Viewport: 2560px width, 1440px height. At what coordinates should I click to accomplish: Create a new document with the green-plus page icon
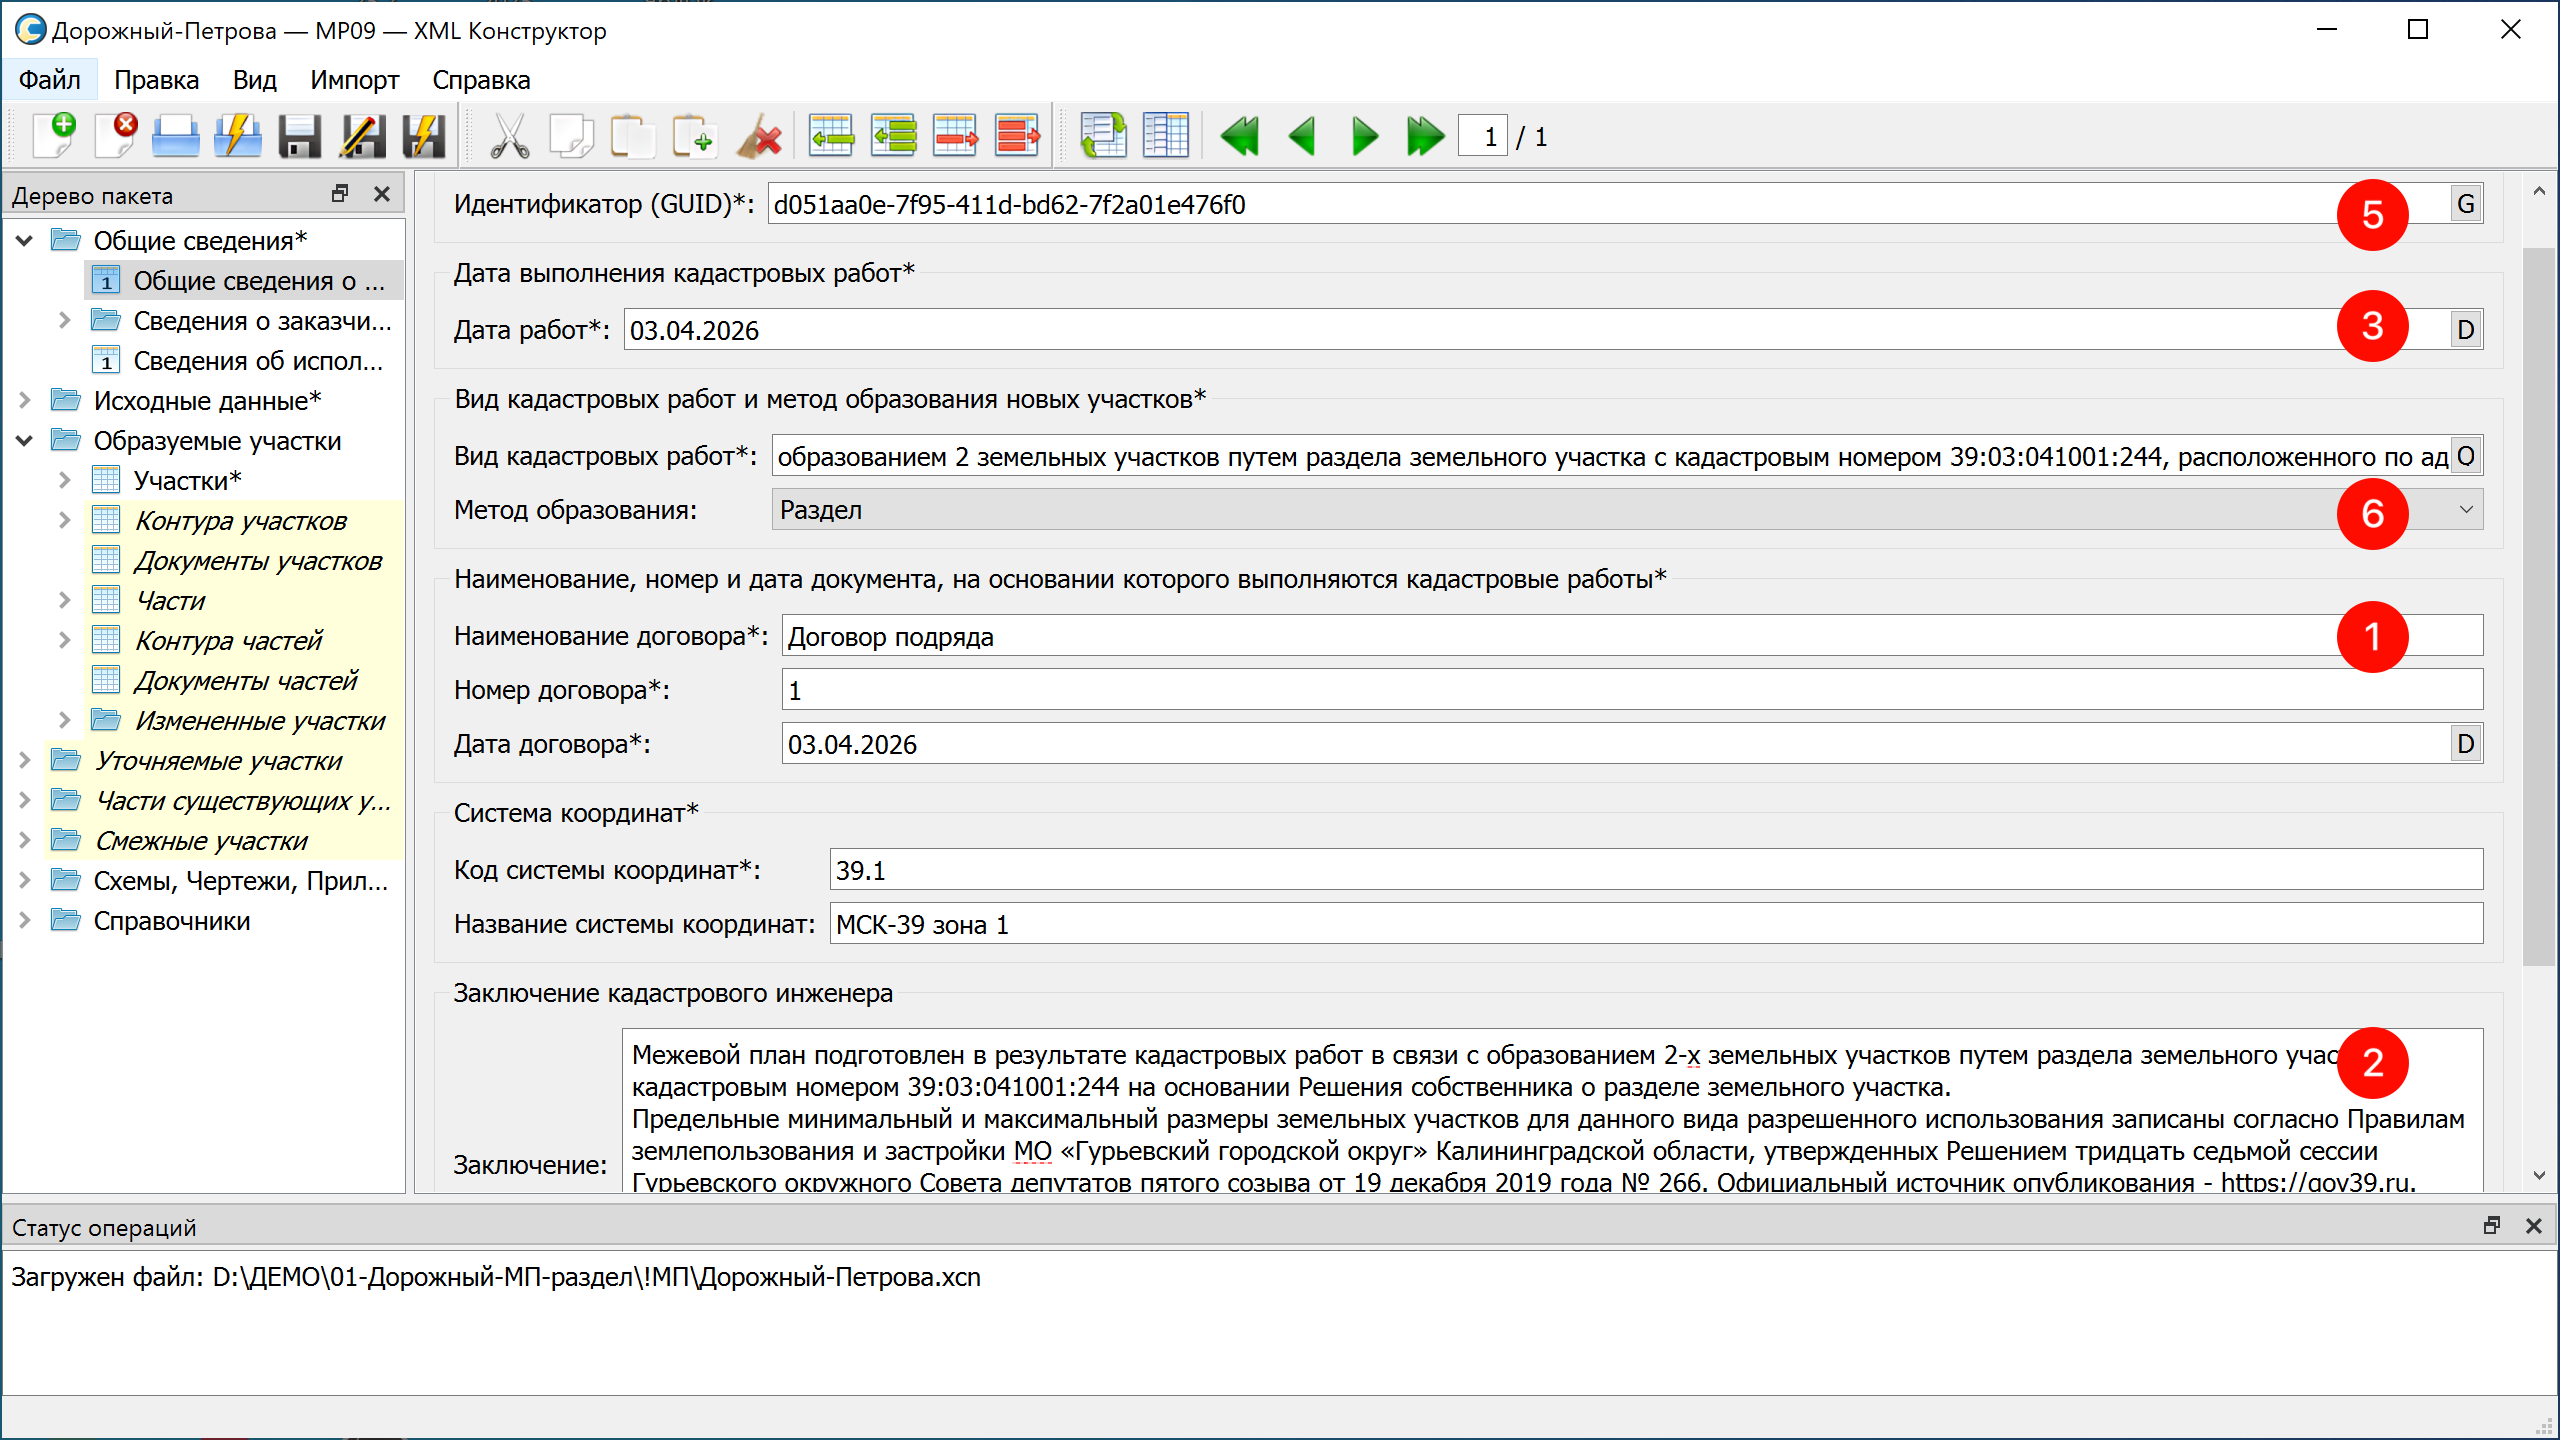pos(54,136)
